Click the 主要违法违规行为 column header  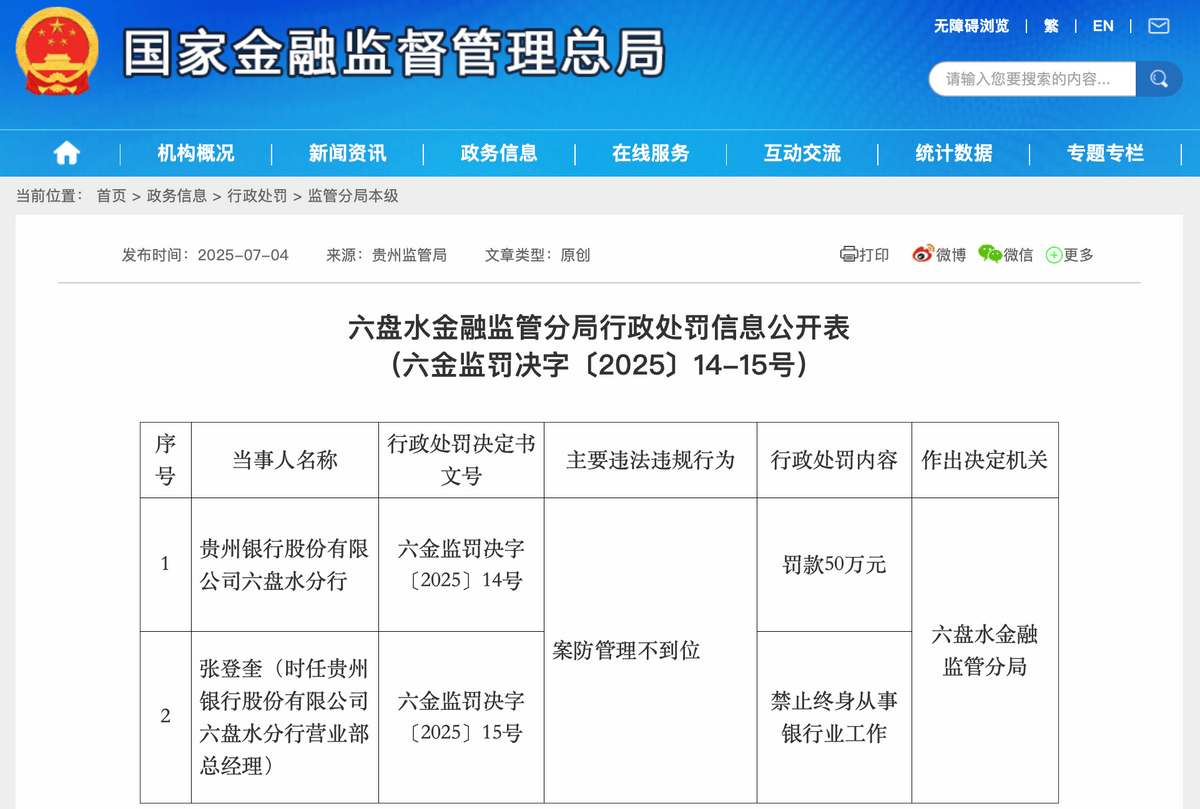pyautogui.click(x=650, y=460)
